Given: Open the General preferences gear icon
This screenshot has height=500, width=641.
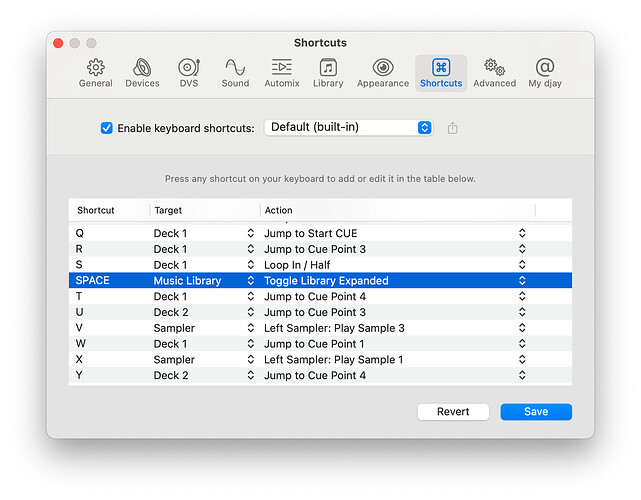Looking at the screenshot, I should 96,68.
